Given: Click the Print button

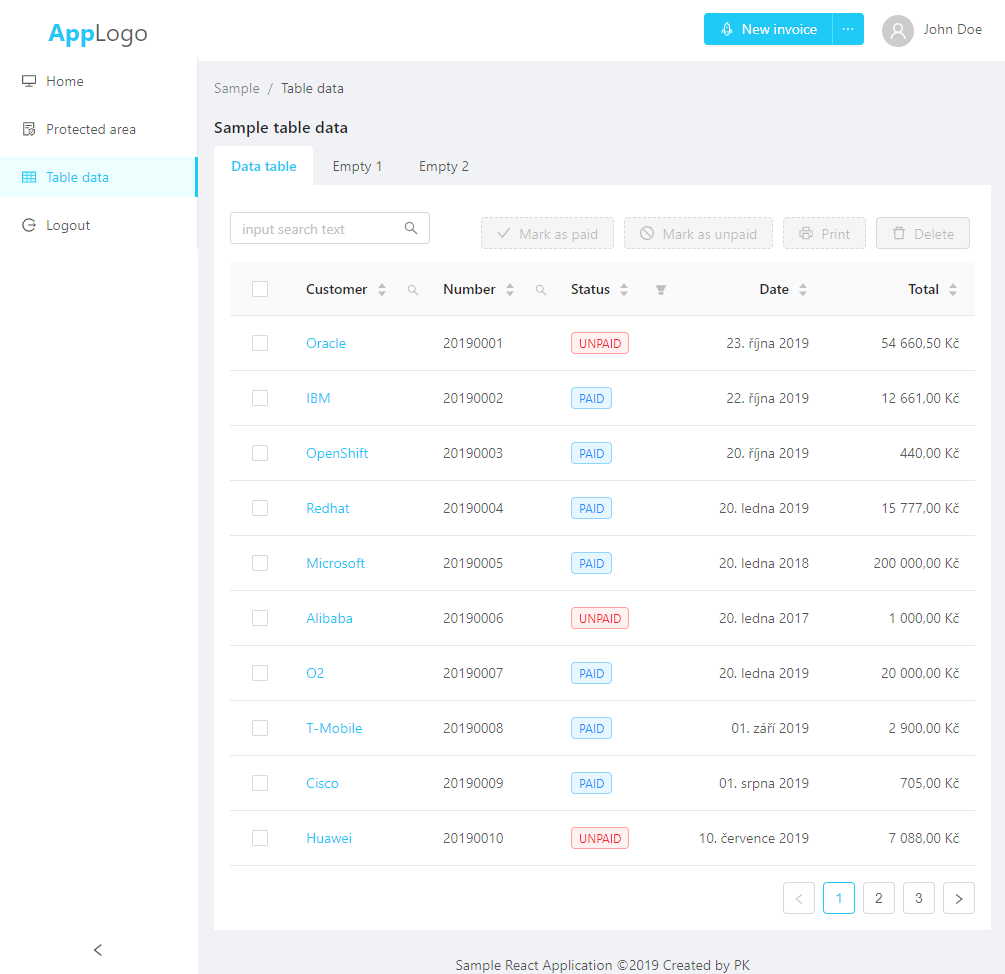Looking at the screenshot, I should (824, 234).
